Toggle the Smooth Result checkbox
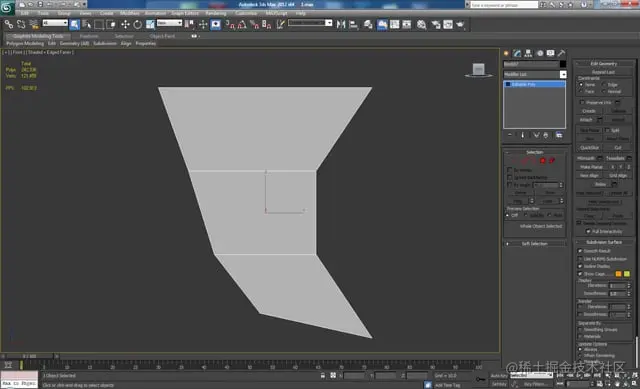This screenshot has height=389, width=640. coord(580,251)
